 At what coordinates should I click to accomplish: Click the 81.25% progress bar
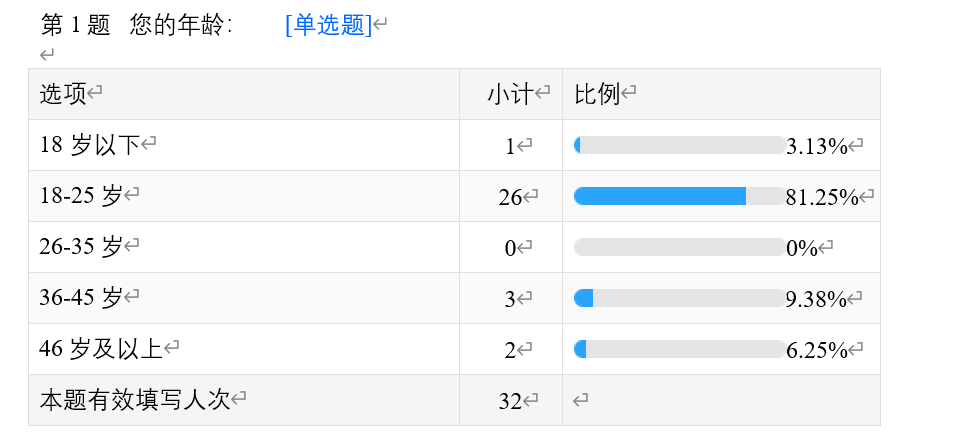[680, 197]
